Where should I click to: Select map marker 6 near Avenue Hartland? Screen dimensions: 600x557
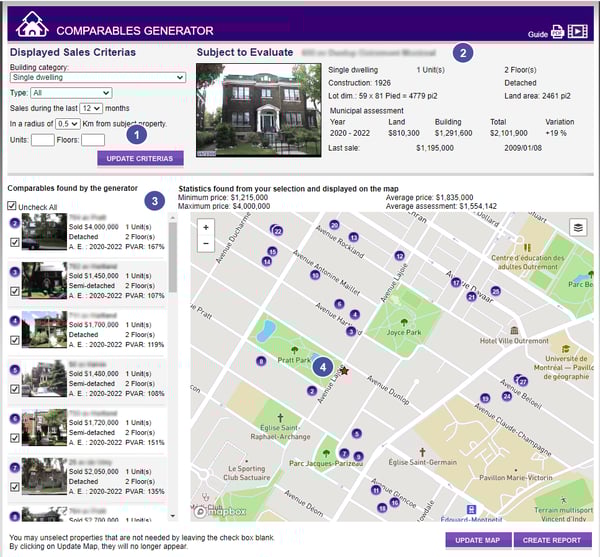[x=339, y=304]
